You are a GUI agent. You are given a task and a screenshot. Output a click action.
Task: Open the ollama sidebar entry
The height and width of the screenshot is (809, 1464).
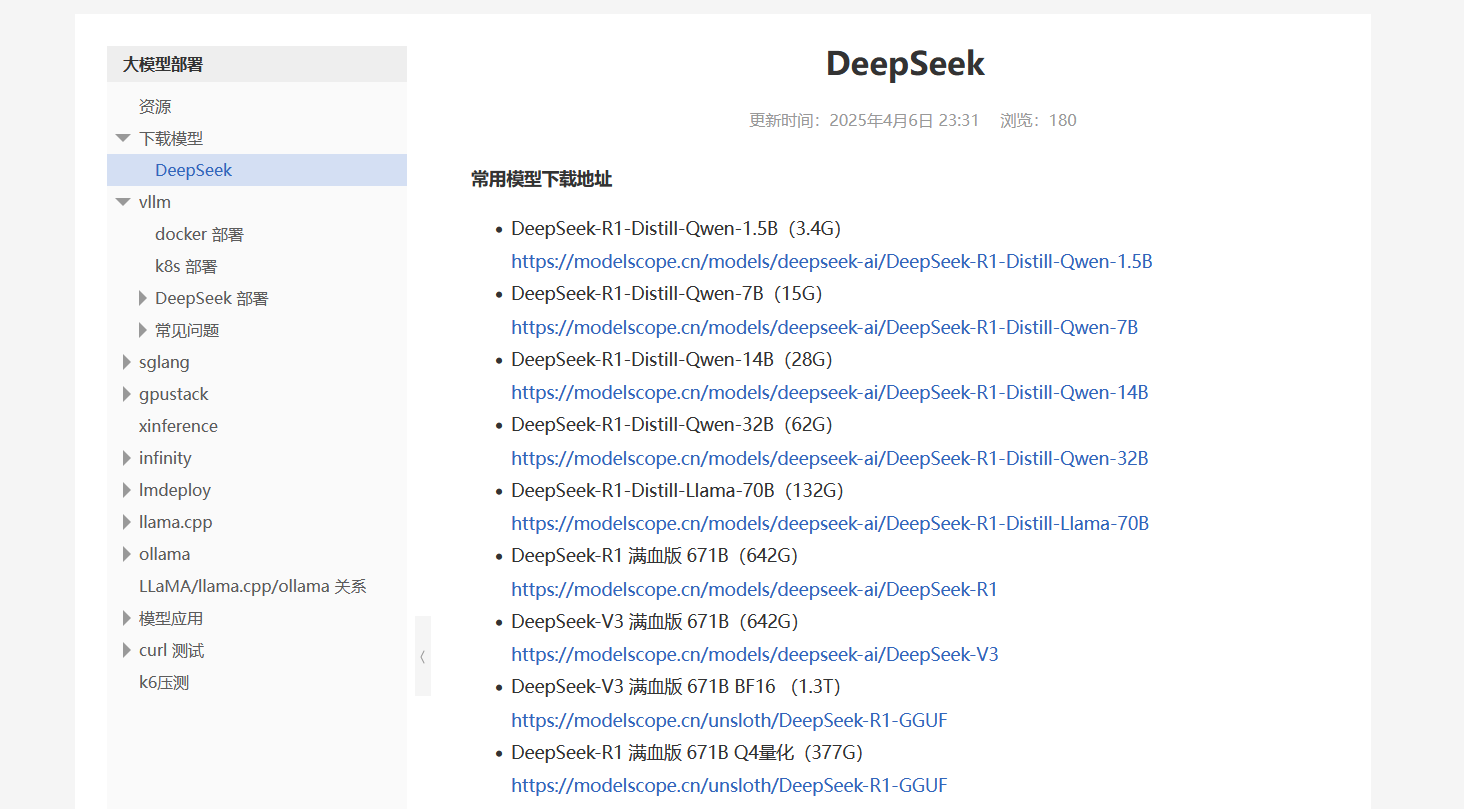pyautogui.click(x=165, y=554)
